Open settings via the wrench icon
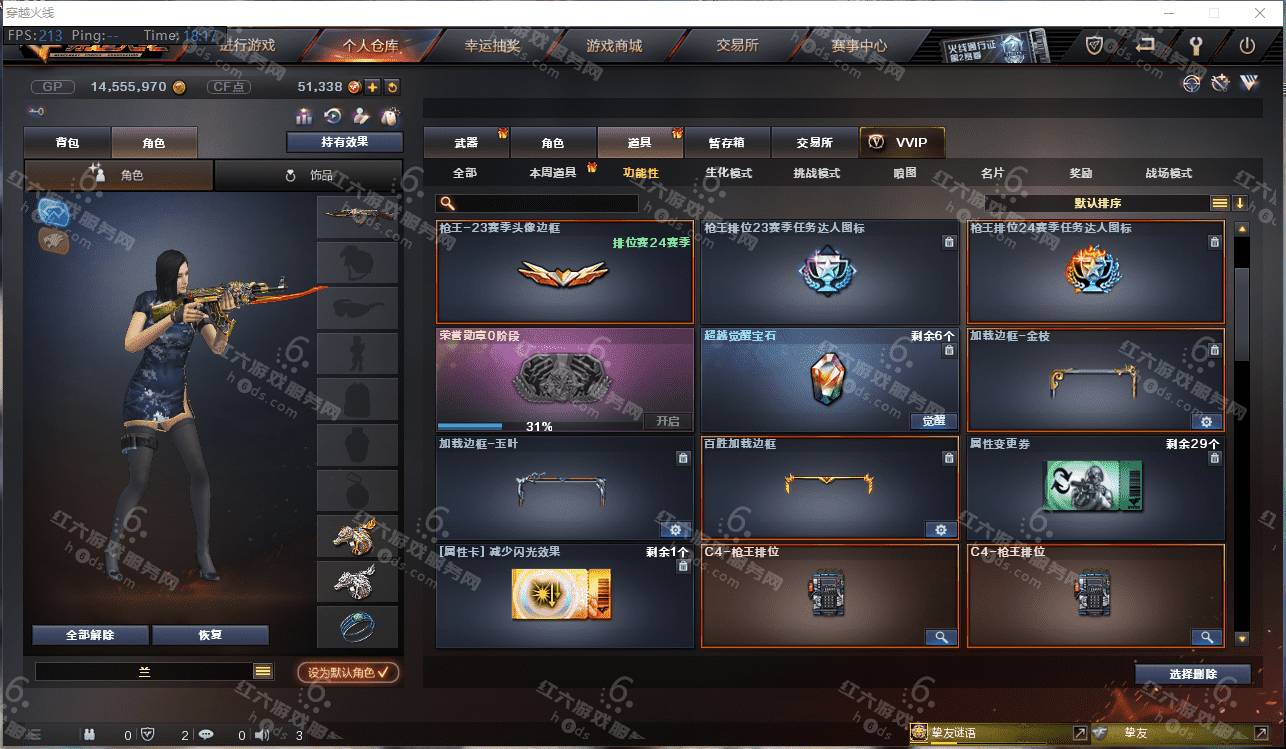1286x749 pixels. 1194,45
